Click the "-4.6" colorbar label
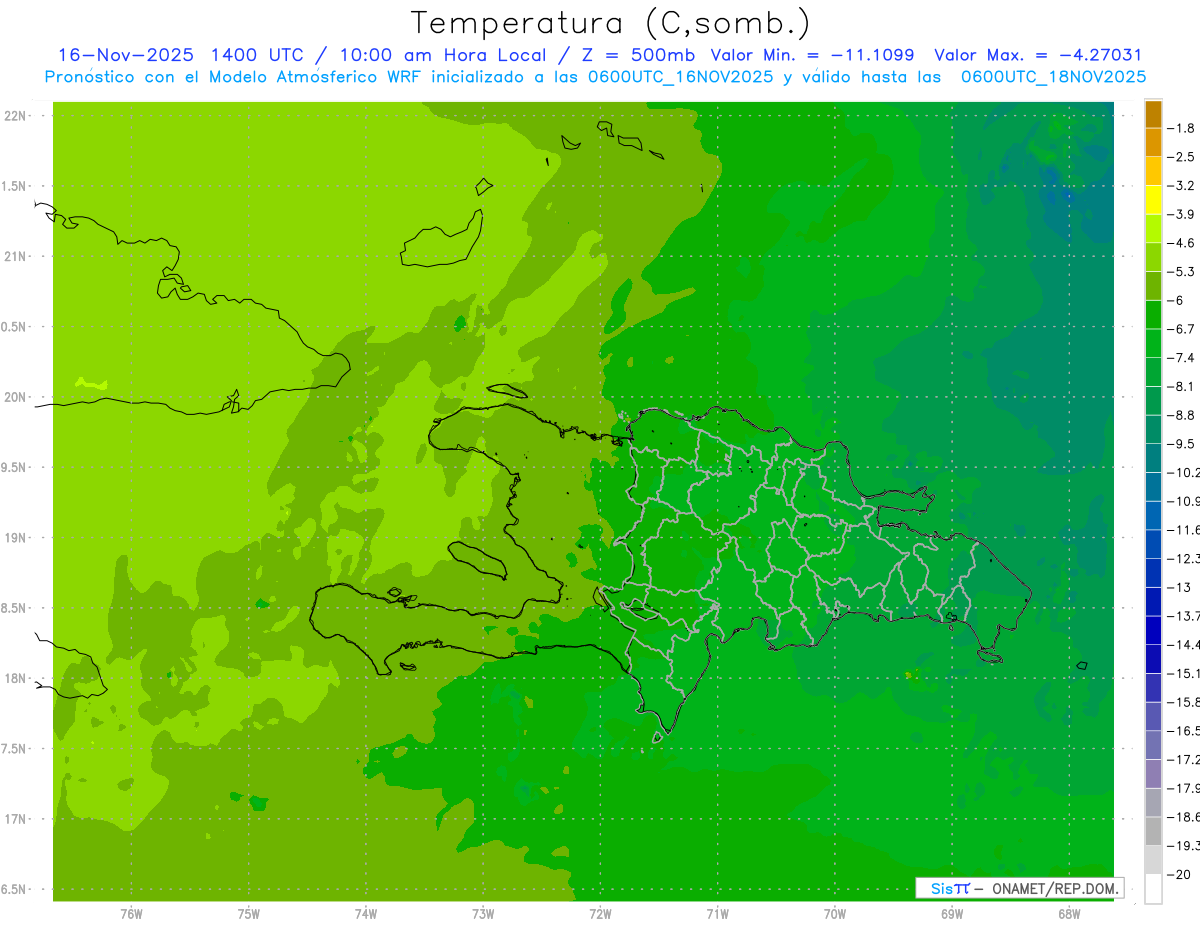 1181,243
